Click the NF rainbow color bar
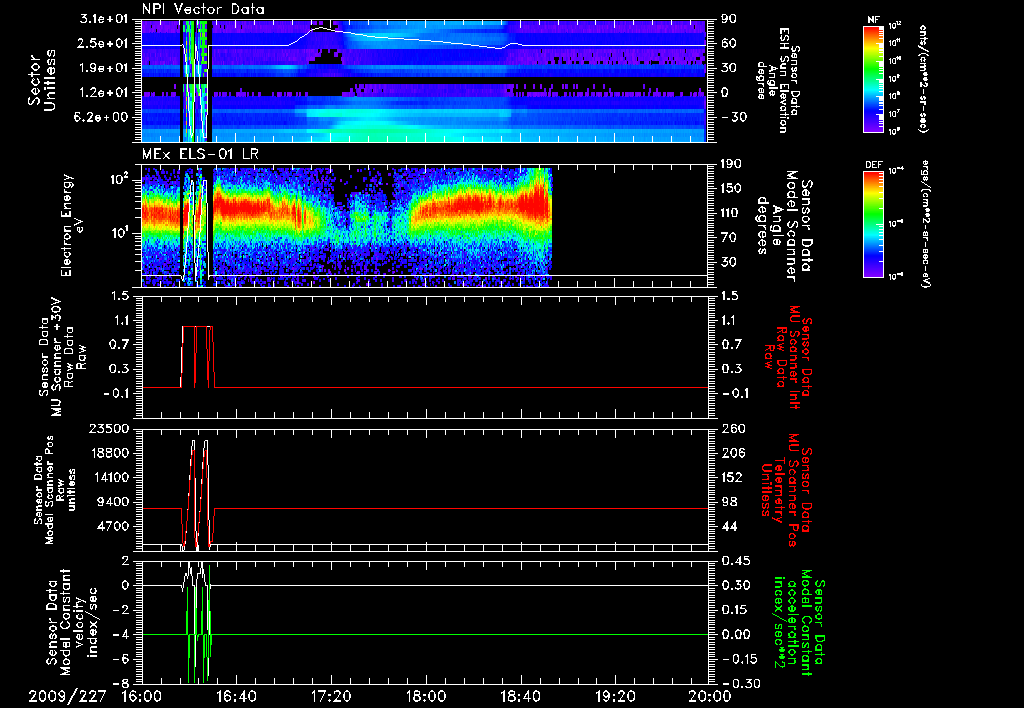The width and height of the screenshot is (1024, 708). point(874,78)
